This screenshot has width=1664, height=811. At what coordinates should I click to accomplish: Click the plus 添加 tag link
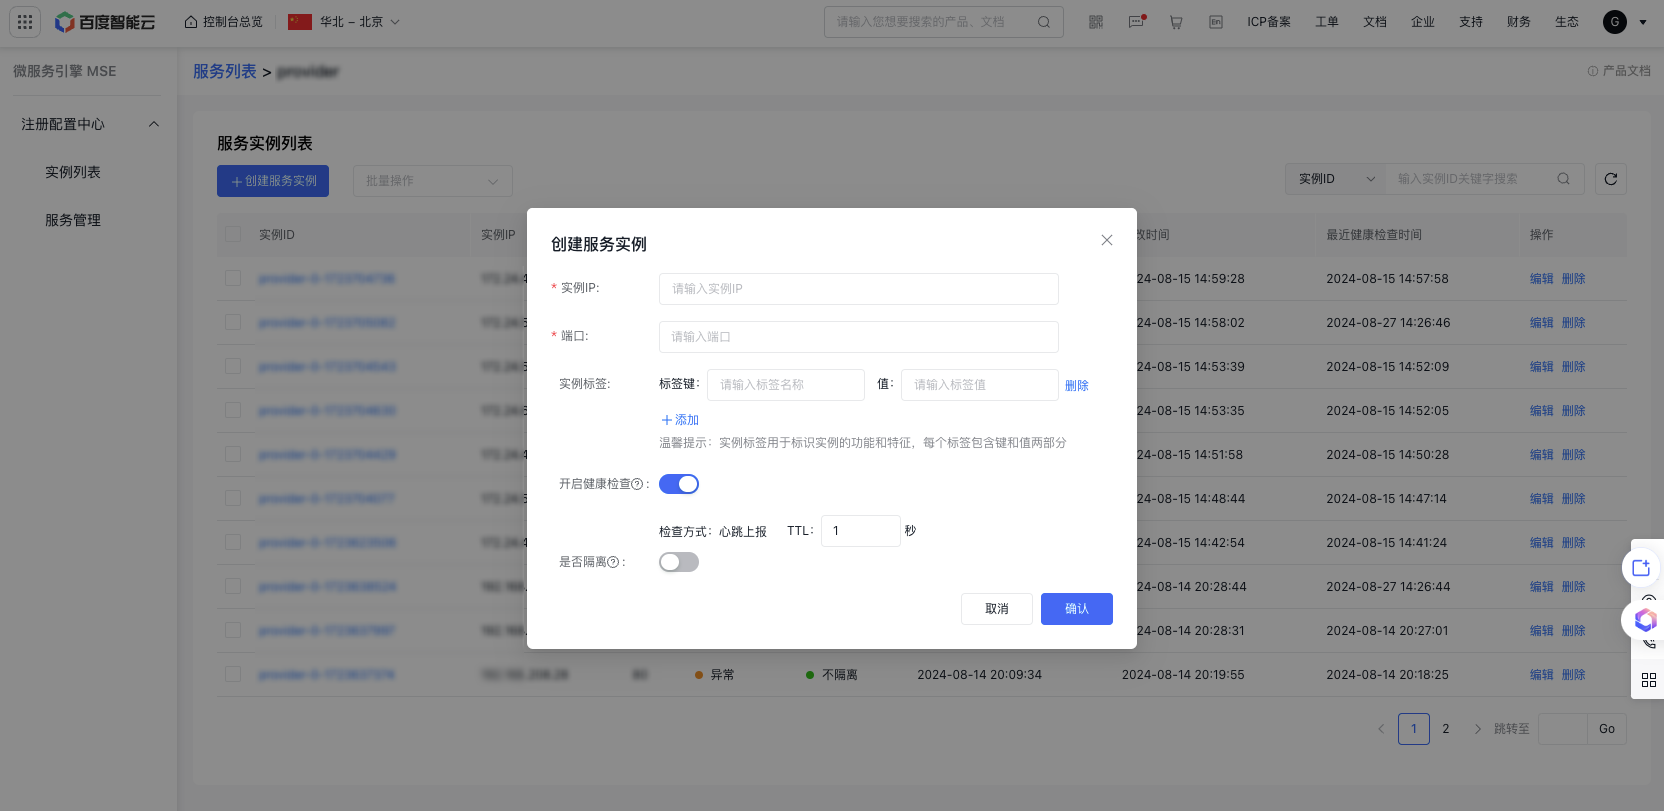680,420
